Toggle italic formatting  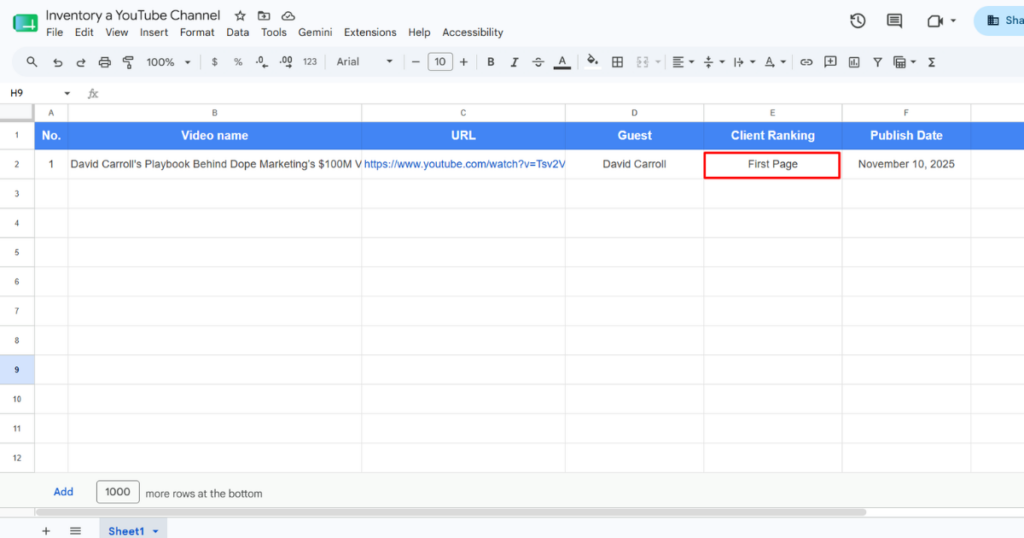coord(514,62)
